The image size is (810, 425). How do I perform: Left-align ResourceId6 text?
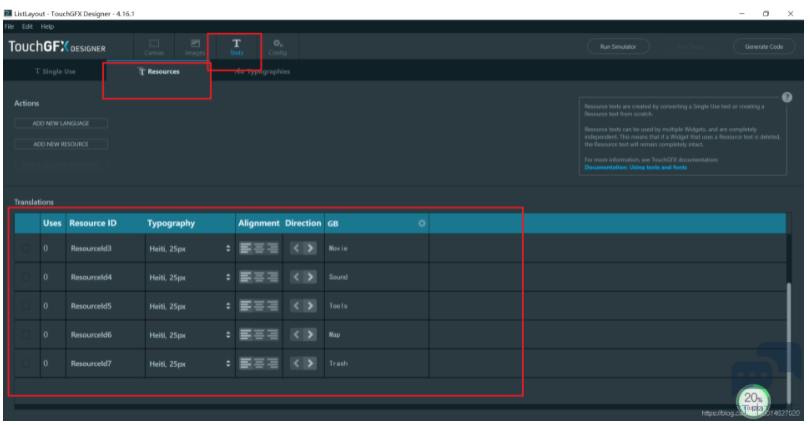[x=245, y=335]
